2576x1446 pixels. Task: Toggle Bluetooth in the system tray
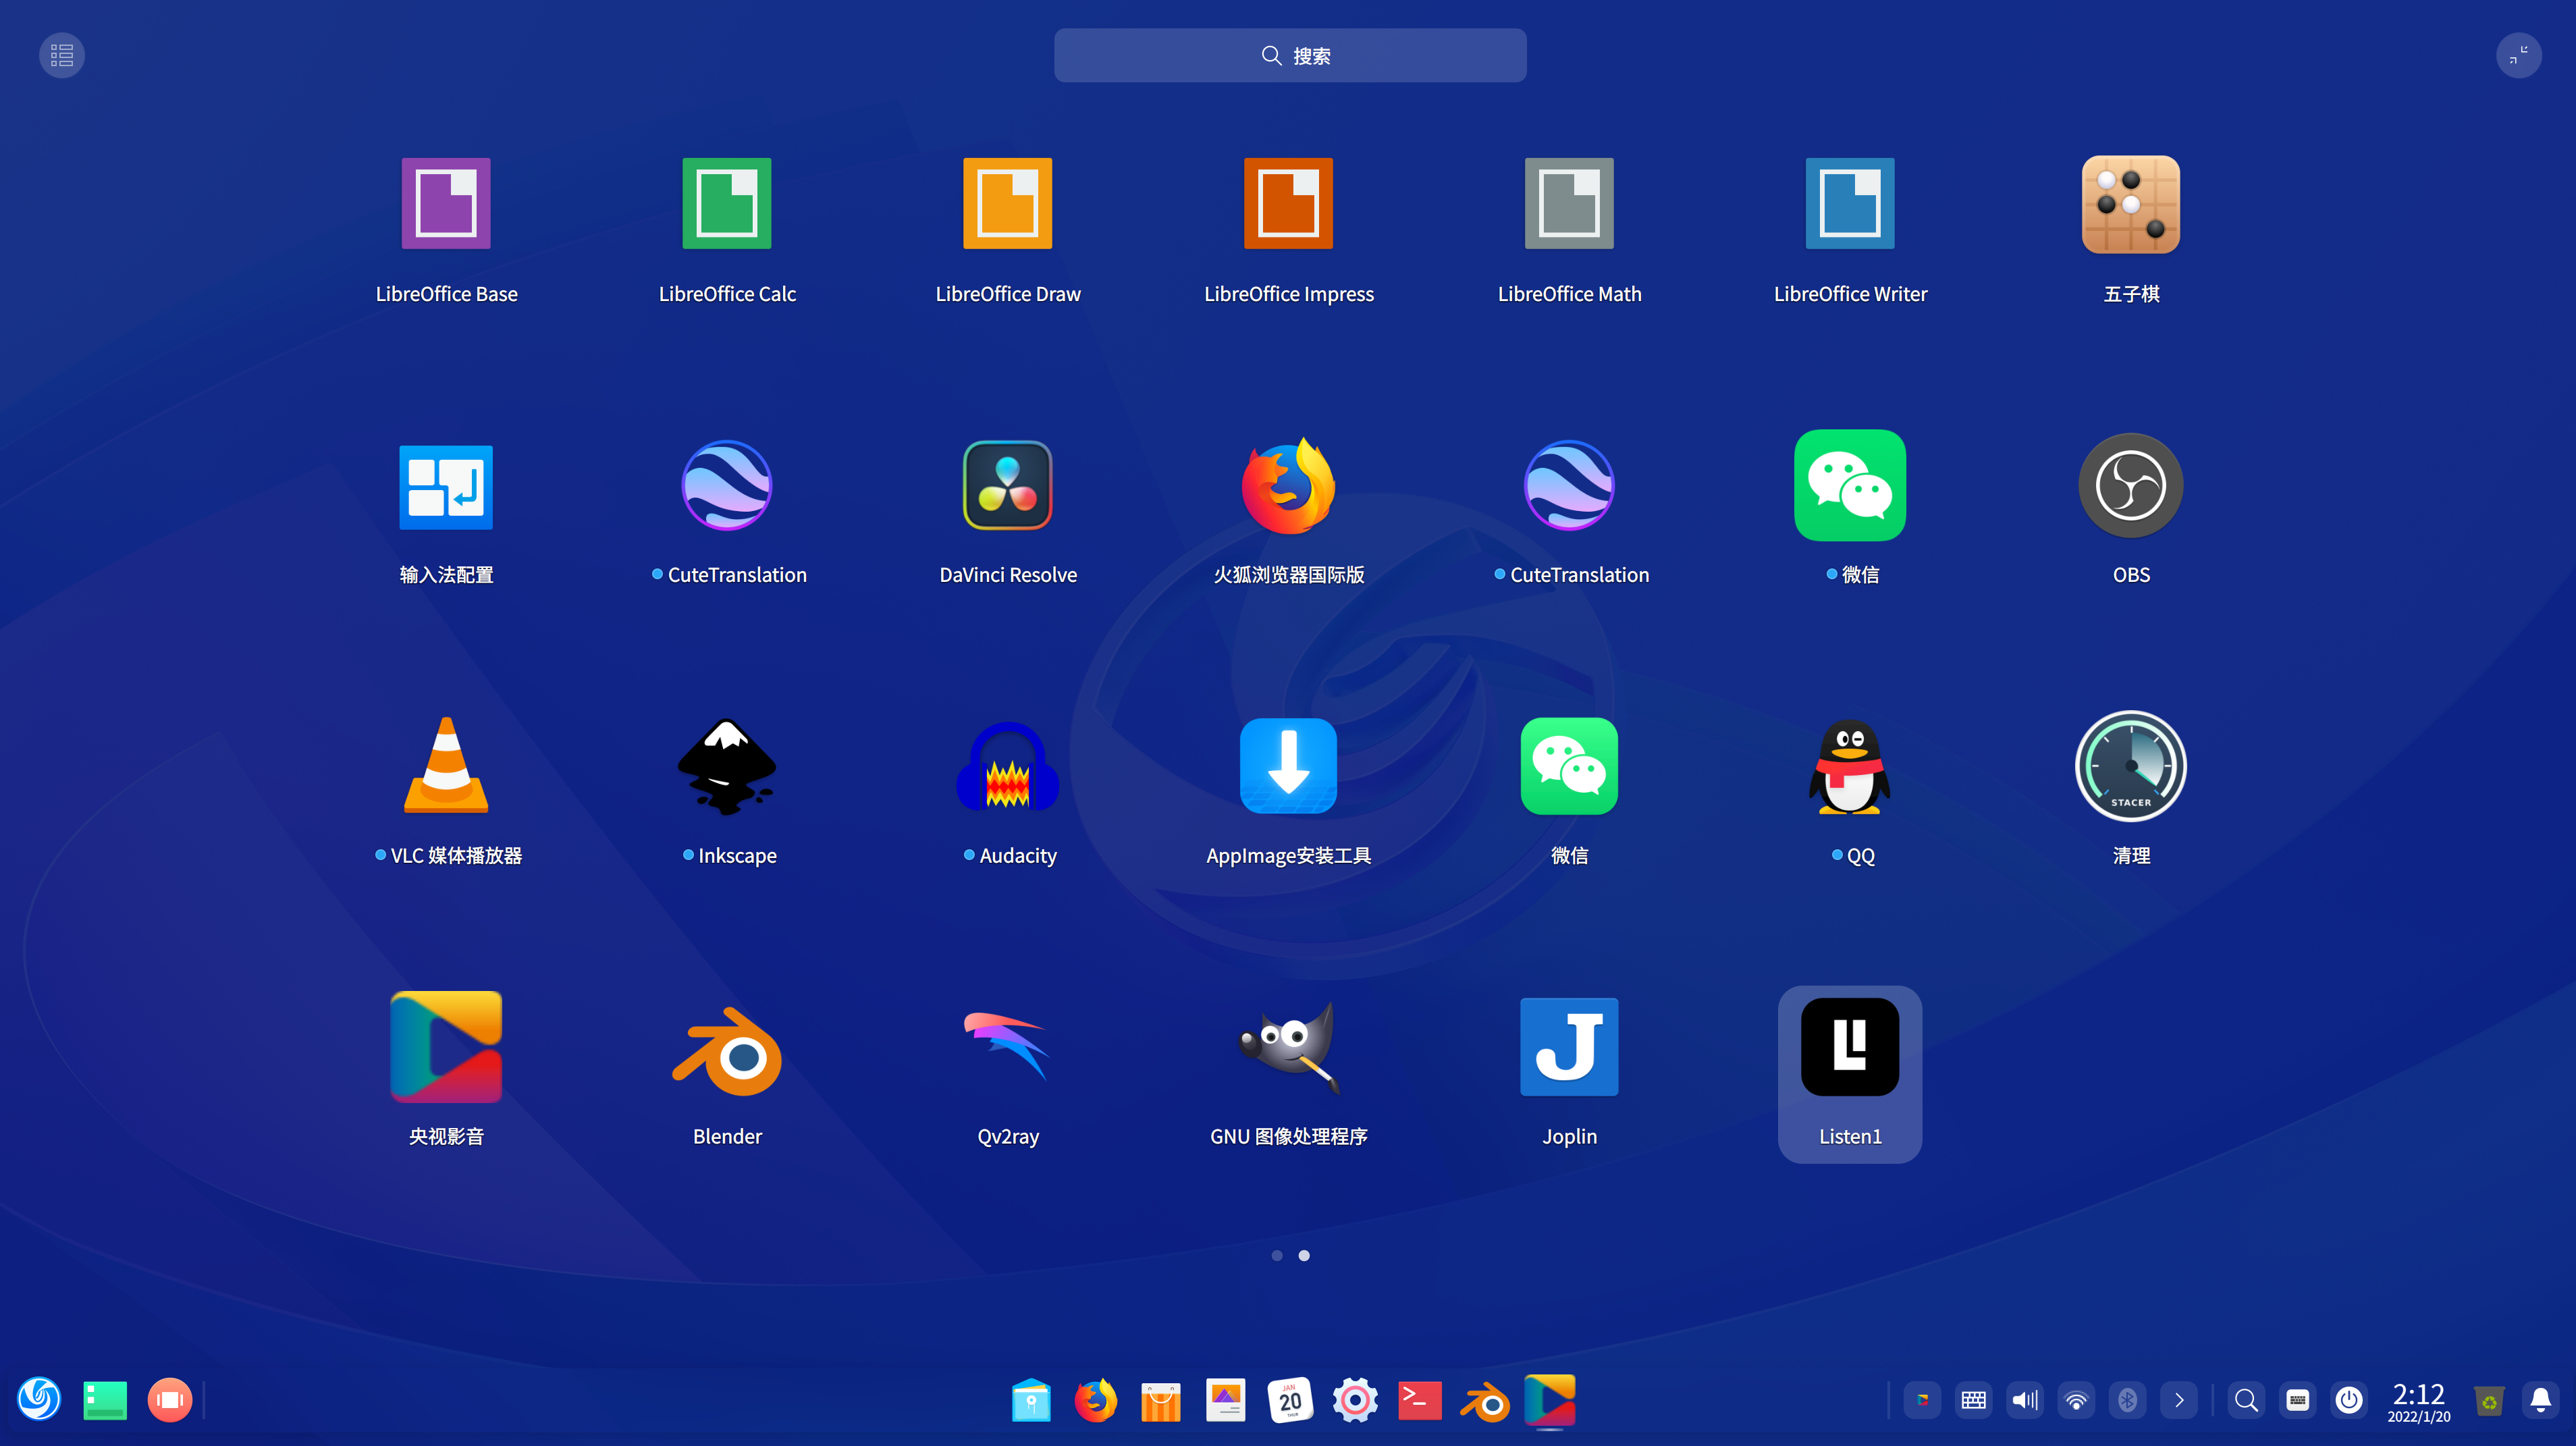click(x=2127, y=1400)
